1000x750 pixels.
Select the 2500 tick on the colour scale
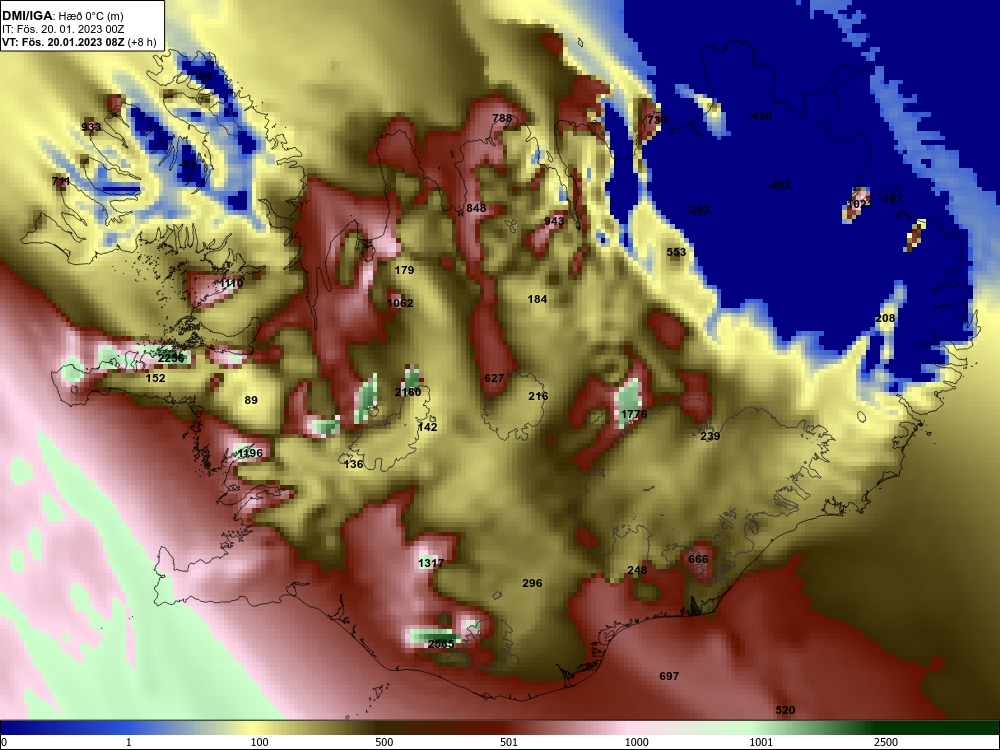pos(886,742)
